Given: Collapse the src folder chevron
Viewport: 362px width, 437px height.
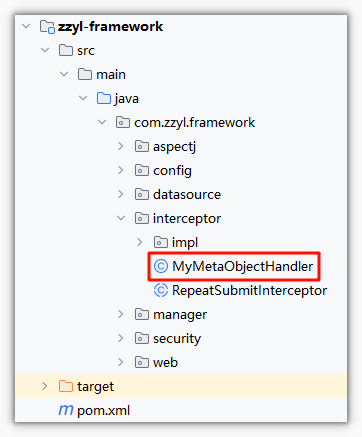Looking at the screenshot, I should [45, 50].
